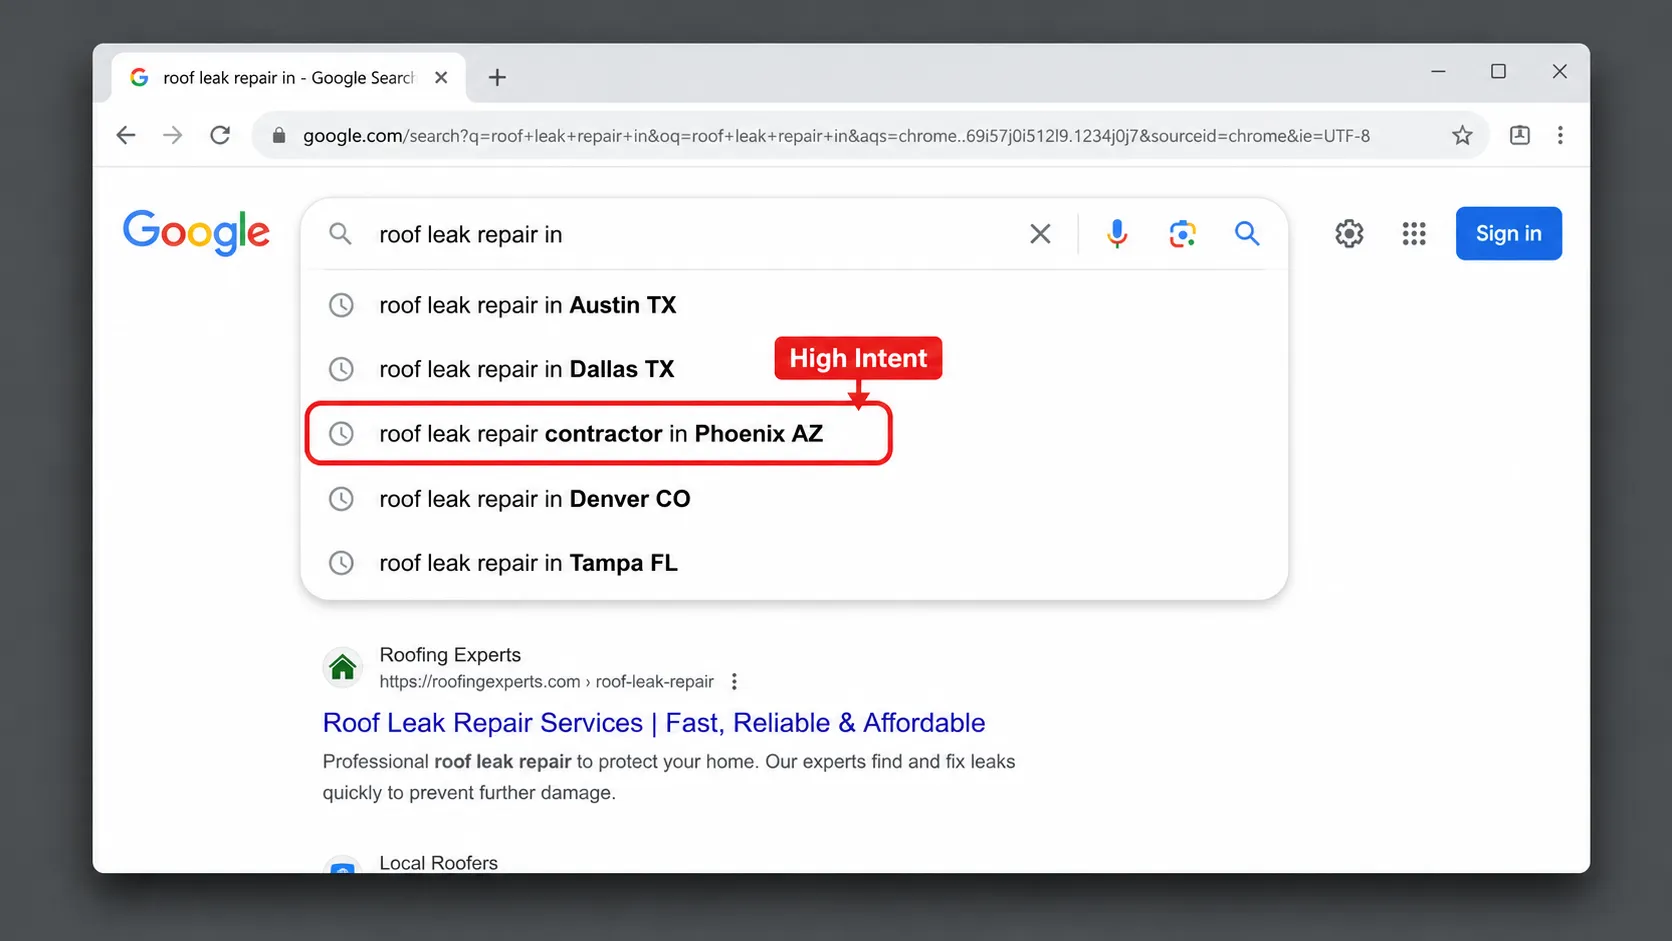Click the 'Local Roofers' result name
This screenshot has width=1672, height=941.
point(438,863)
